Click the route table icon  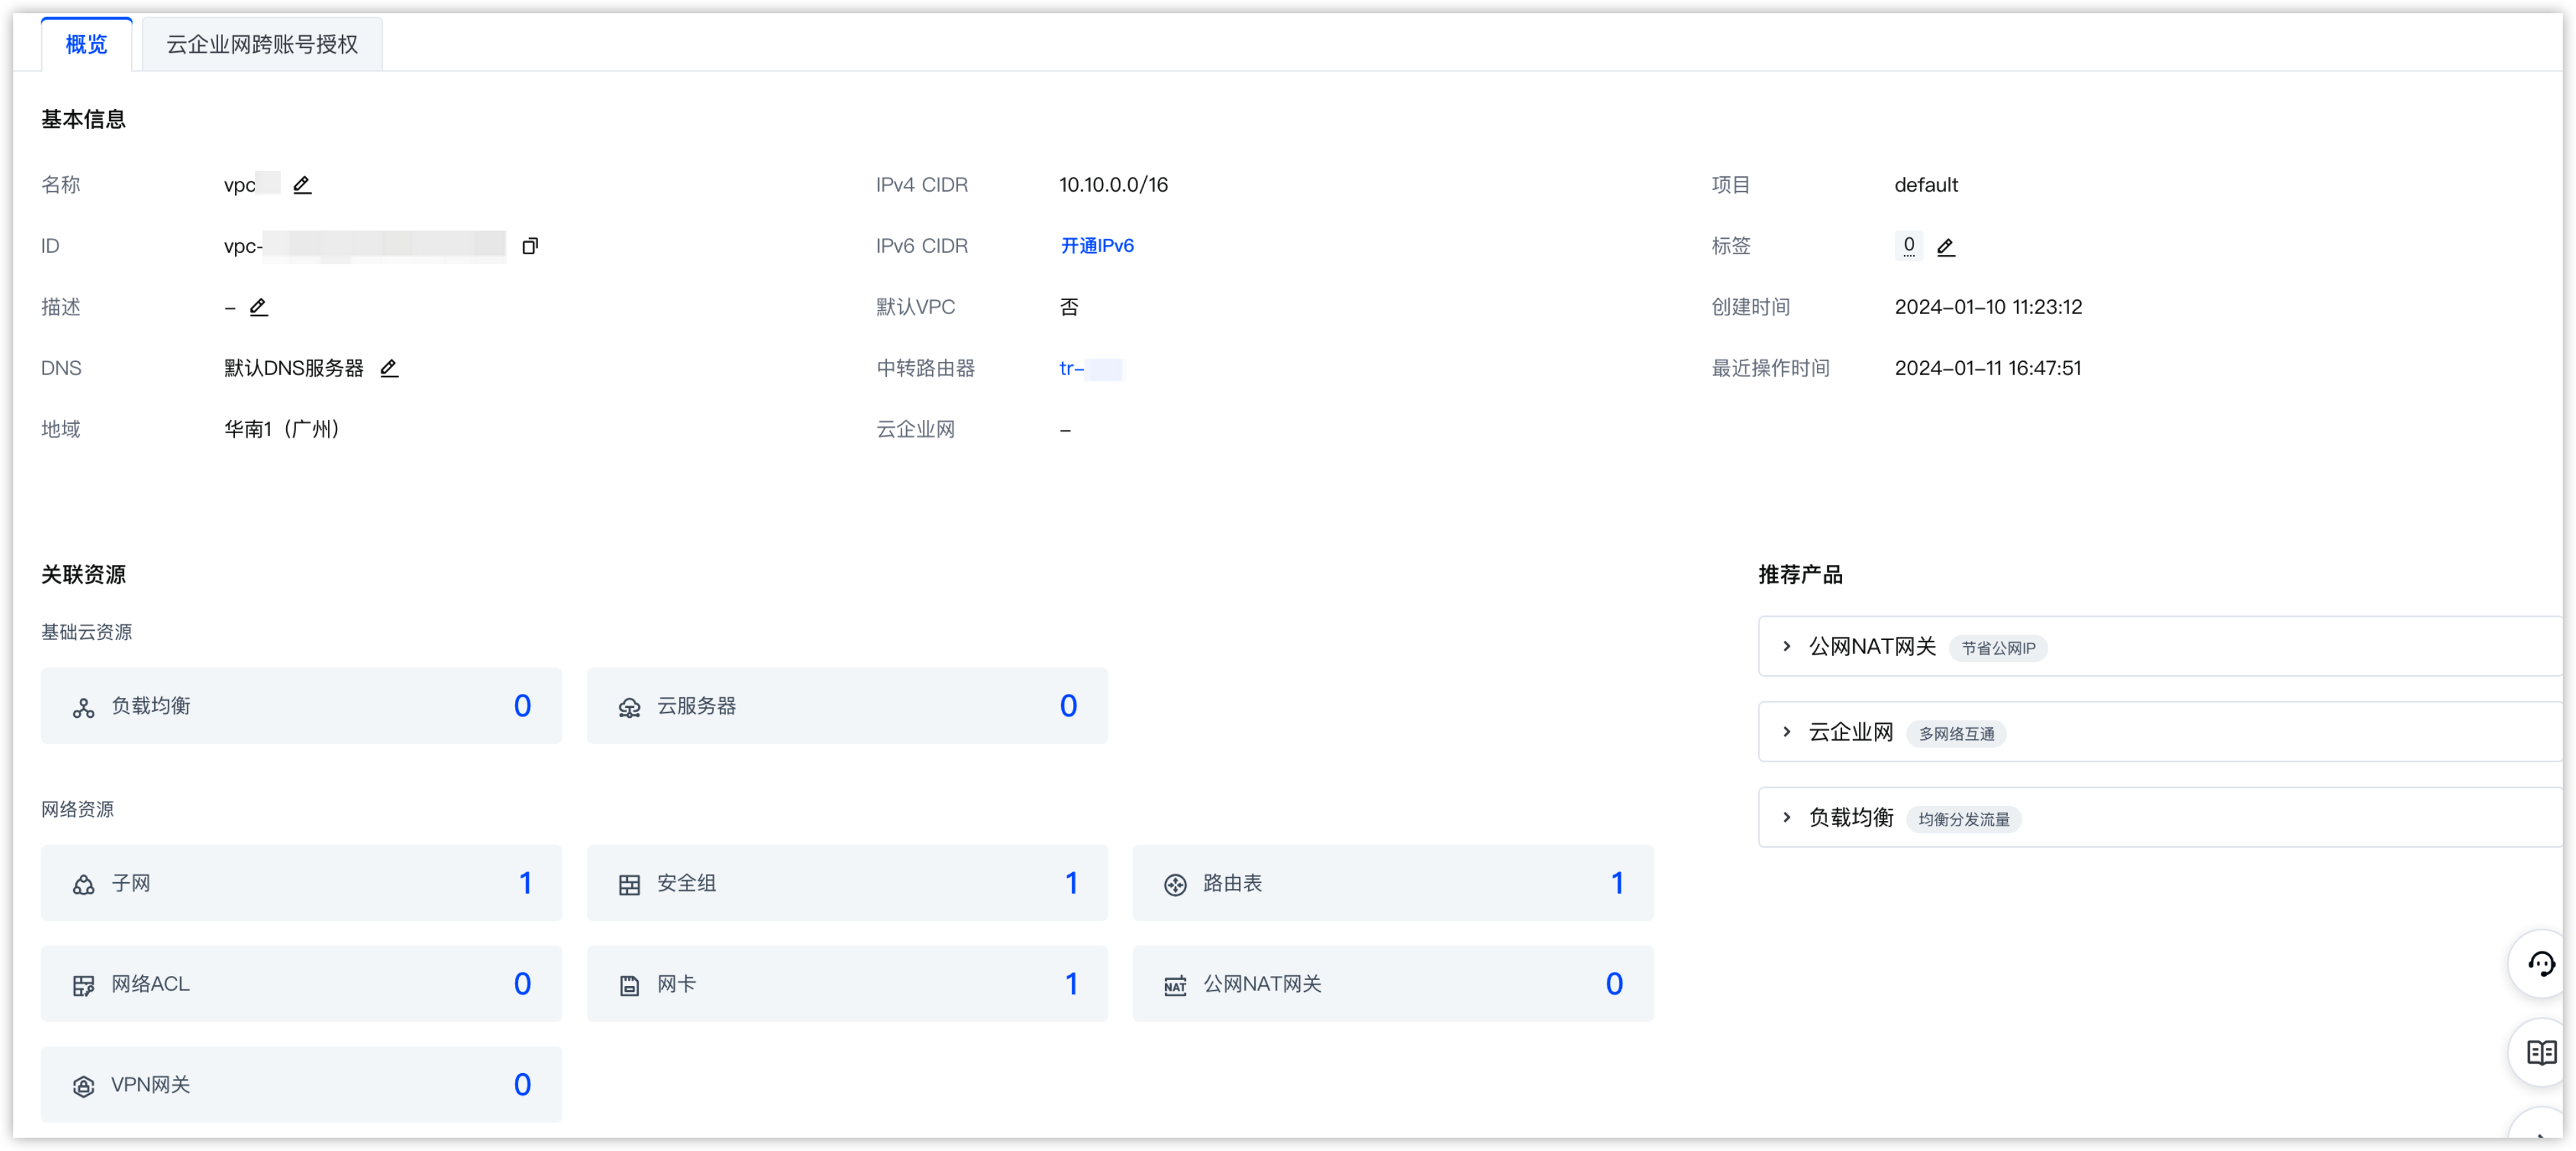[x=1175, y=885]
